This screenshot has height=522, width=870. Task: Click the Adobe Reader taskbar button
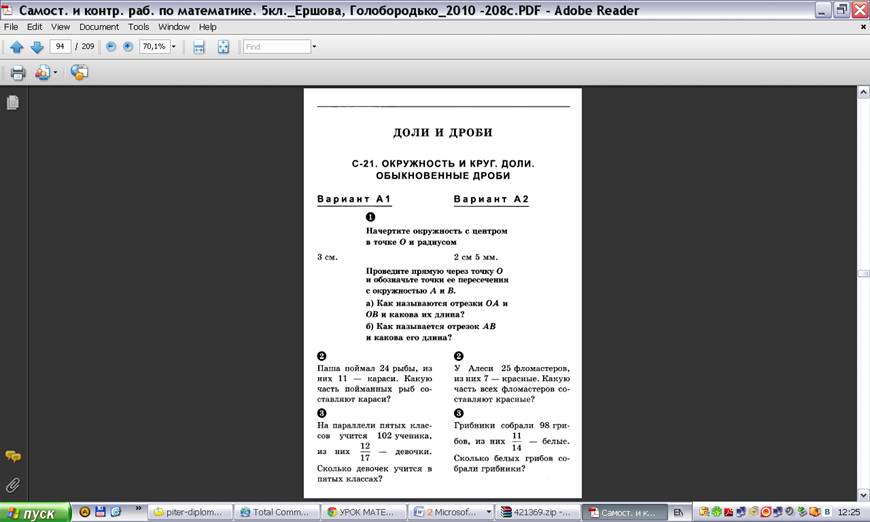[624, 513]
